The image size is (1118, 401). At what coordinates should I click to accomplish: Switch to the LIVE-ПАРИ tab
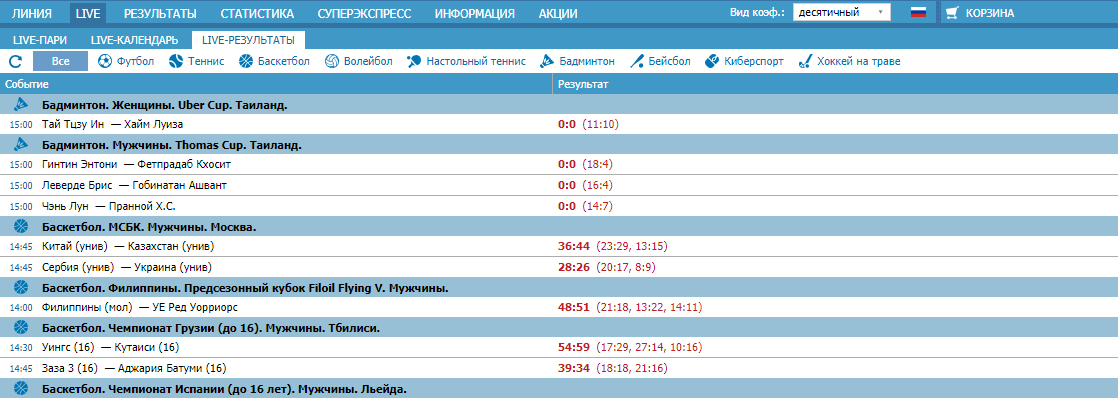tap(40, 40)
